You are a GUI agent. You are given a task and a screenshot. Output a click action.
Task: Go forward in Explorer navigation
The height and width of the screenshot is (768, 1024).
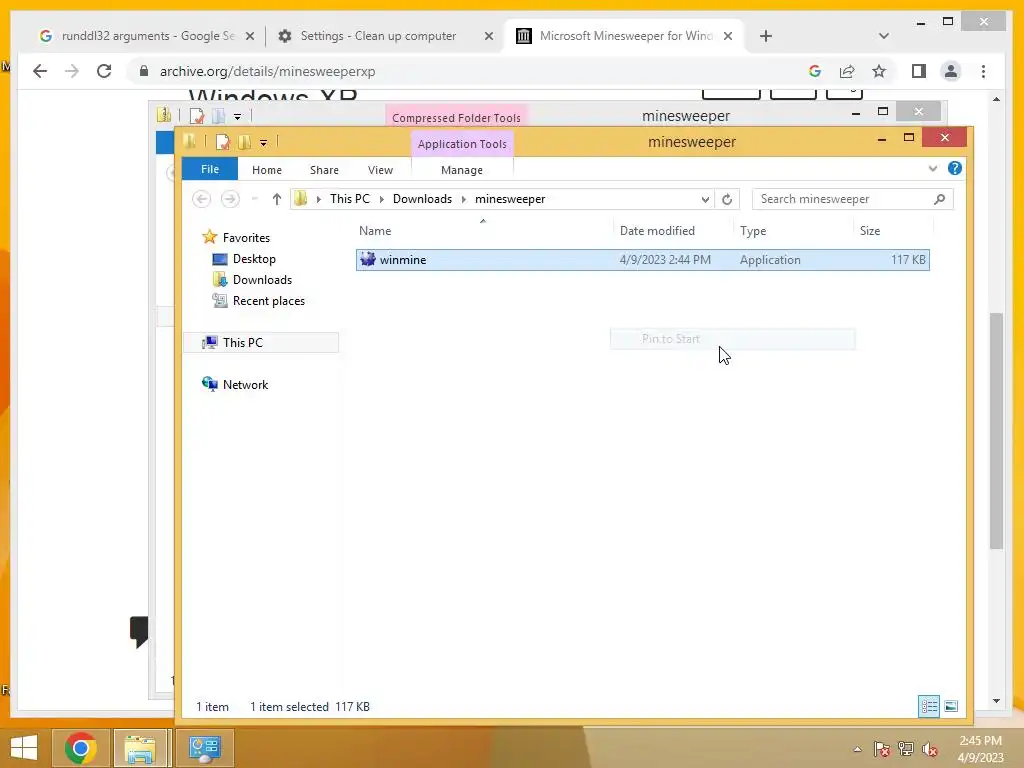point(230,199)
